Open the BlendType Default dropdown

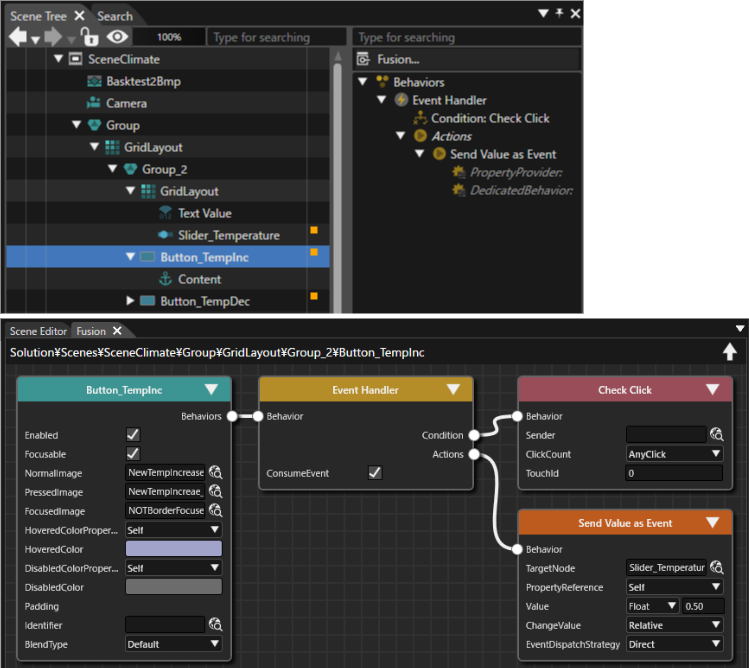point(173,644)
